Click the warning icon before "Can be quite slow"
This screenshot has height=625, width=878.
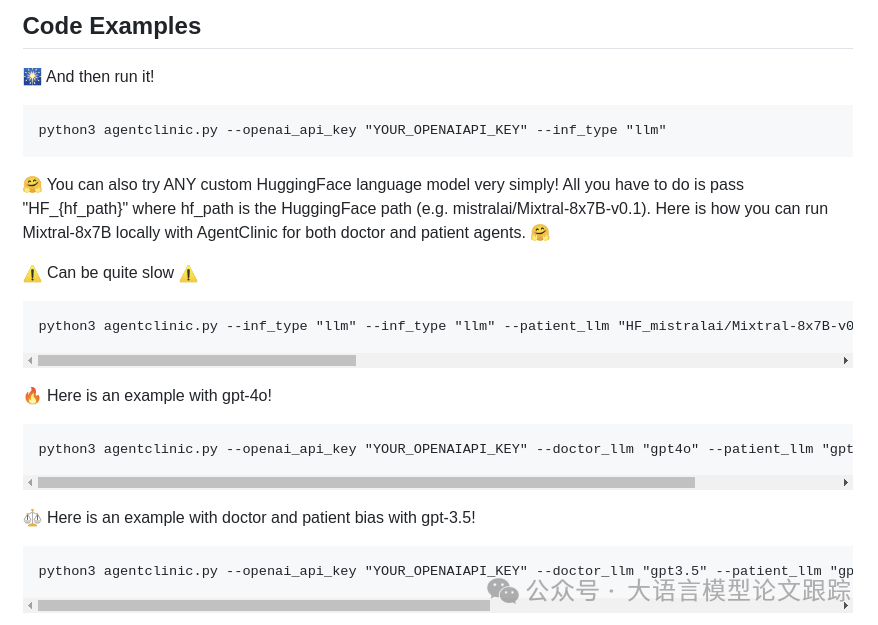point(32,274)
